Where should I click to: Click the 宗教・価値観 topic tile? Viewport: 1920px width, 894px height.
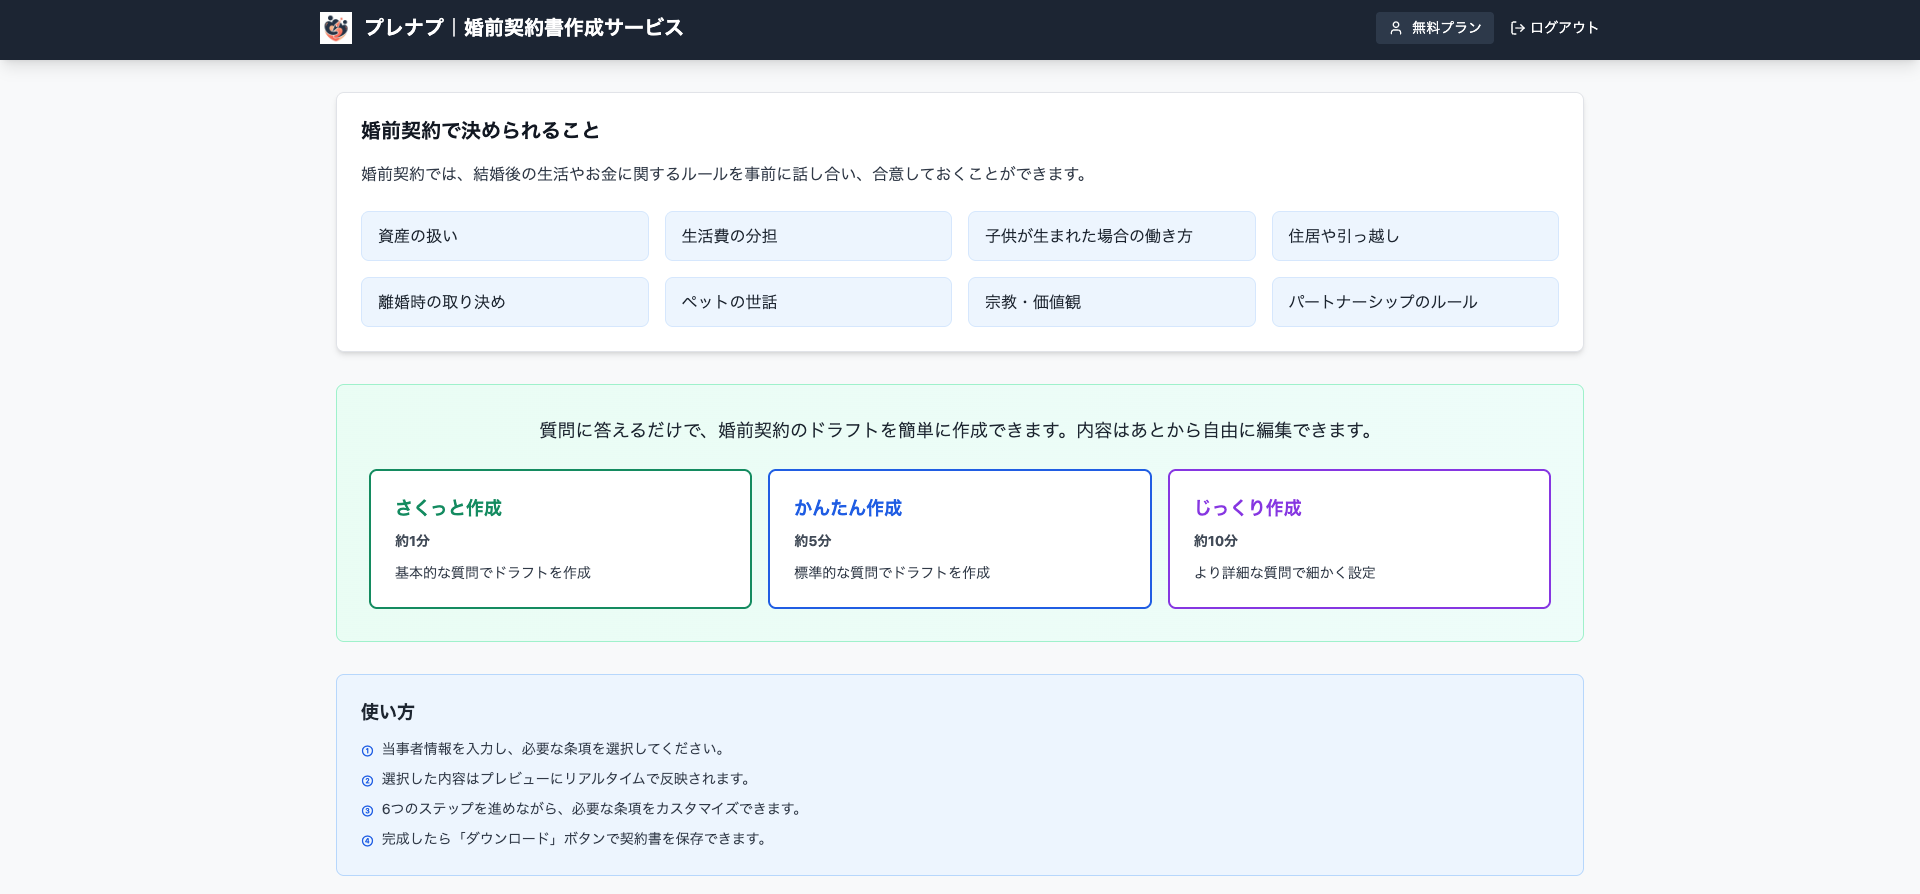pyautogui.click(x=1112, y=302)
